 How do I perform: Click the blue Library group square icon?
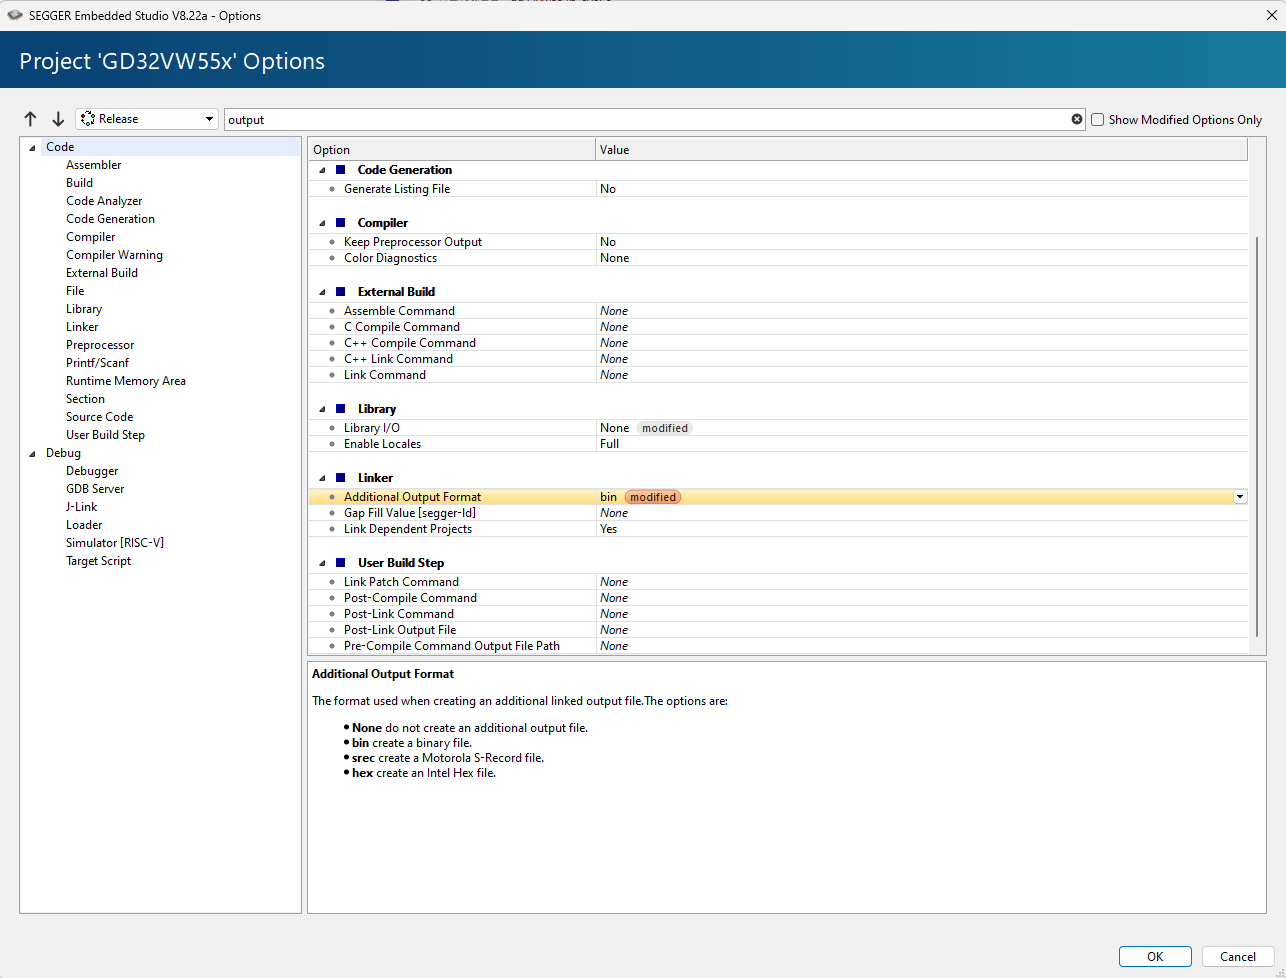[x=340, y=409]
